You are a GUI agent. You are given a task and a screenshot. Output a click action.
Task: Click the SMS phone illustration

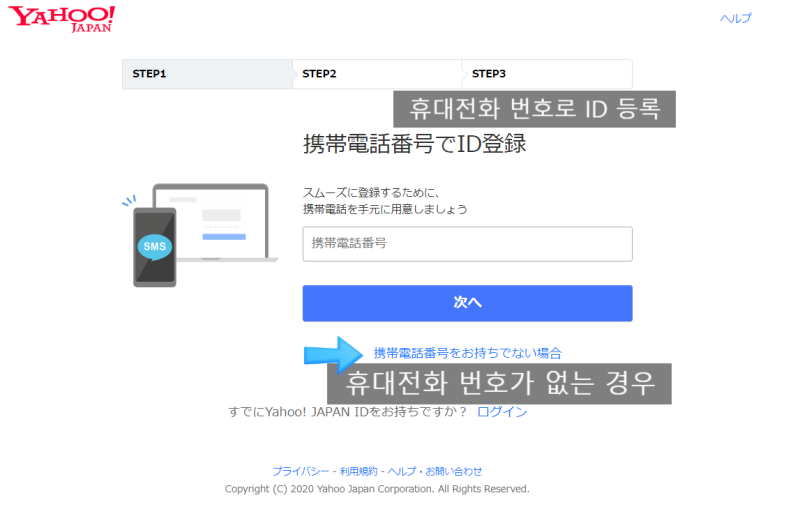coord(155,247)
